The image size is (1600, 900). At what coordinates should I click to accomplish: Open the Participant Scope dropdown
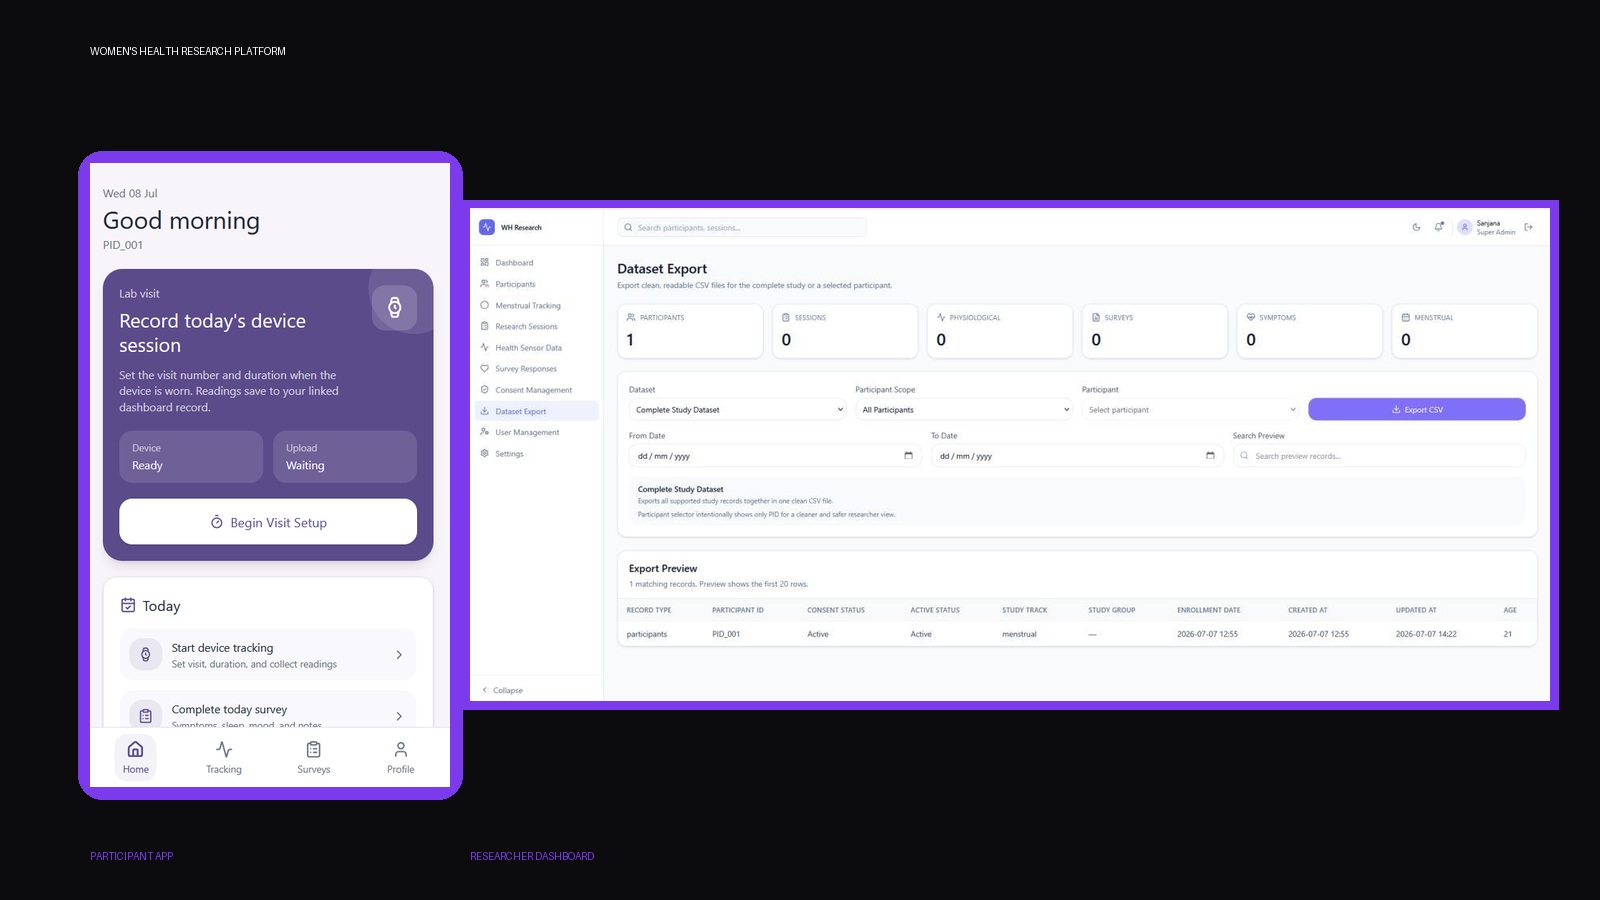coord(964,409)
